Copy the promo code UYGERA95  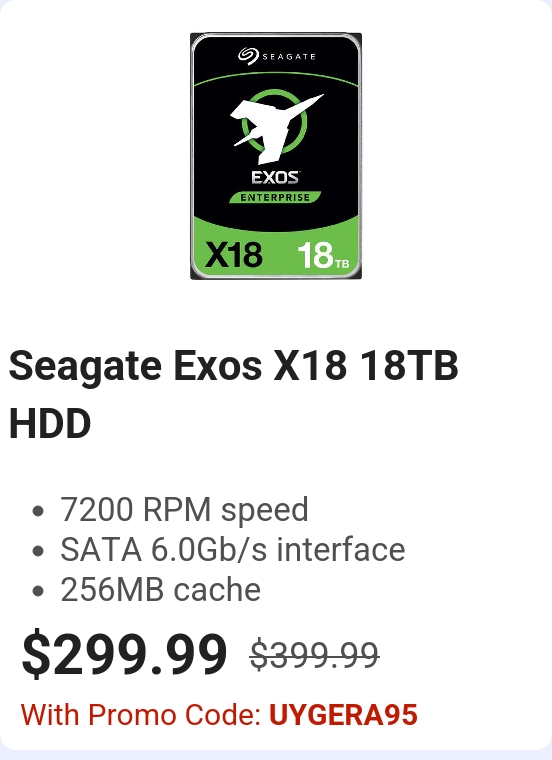tap(343, 715)
